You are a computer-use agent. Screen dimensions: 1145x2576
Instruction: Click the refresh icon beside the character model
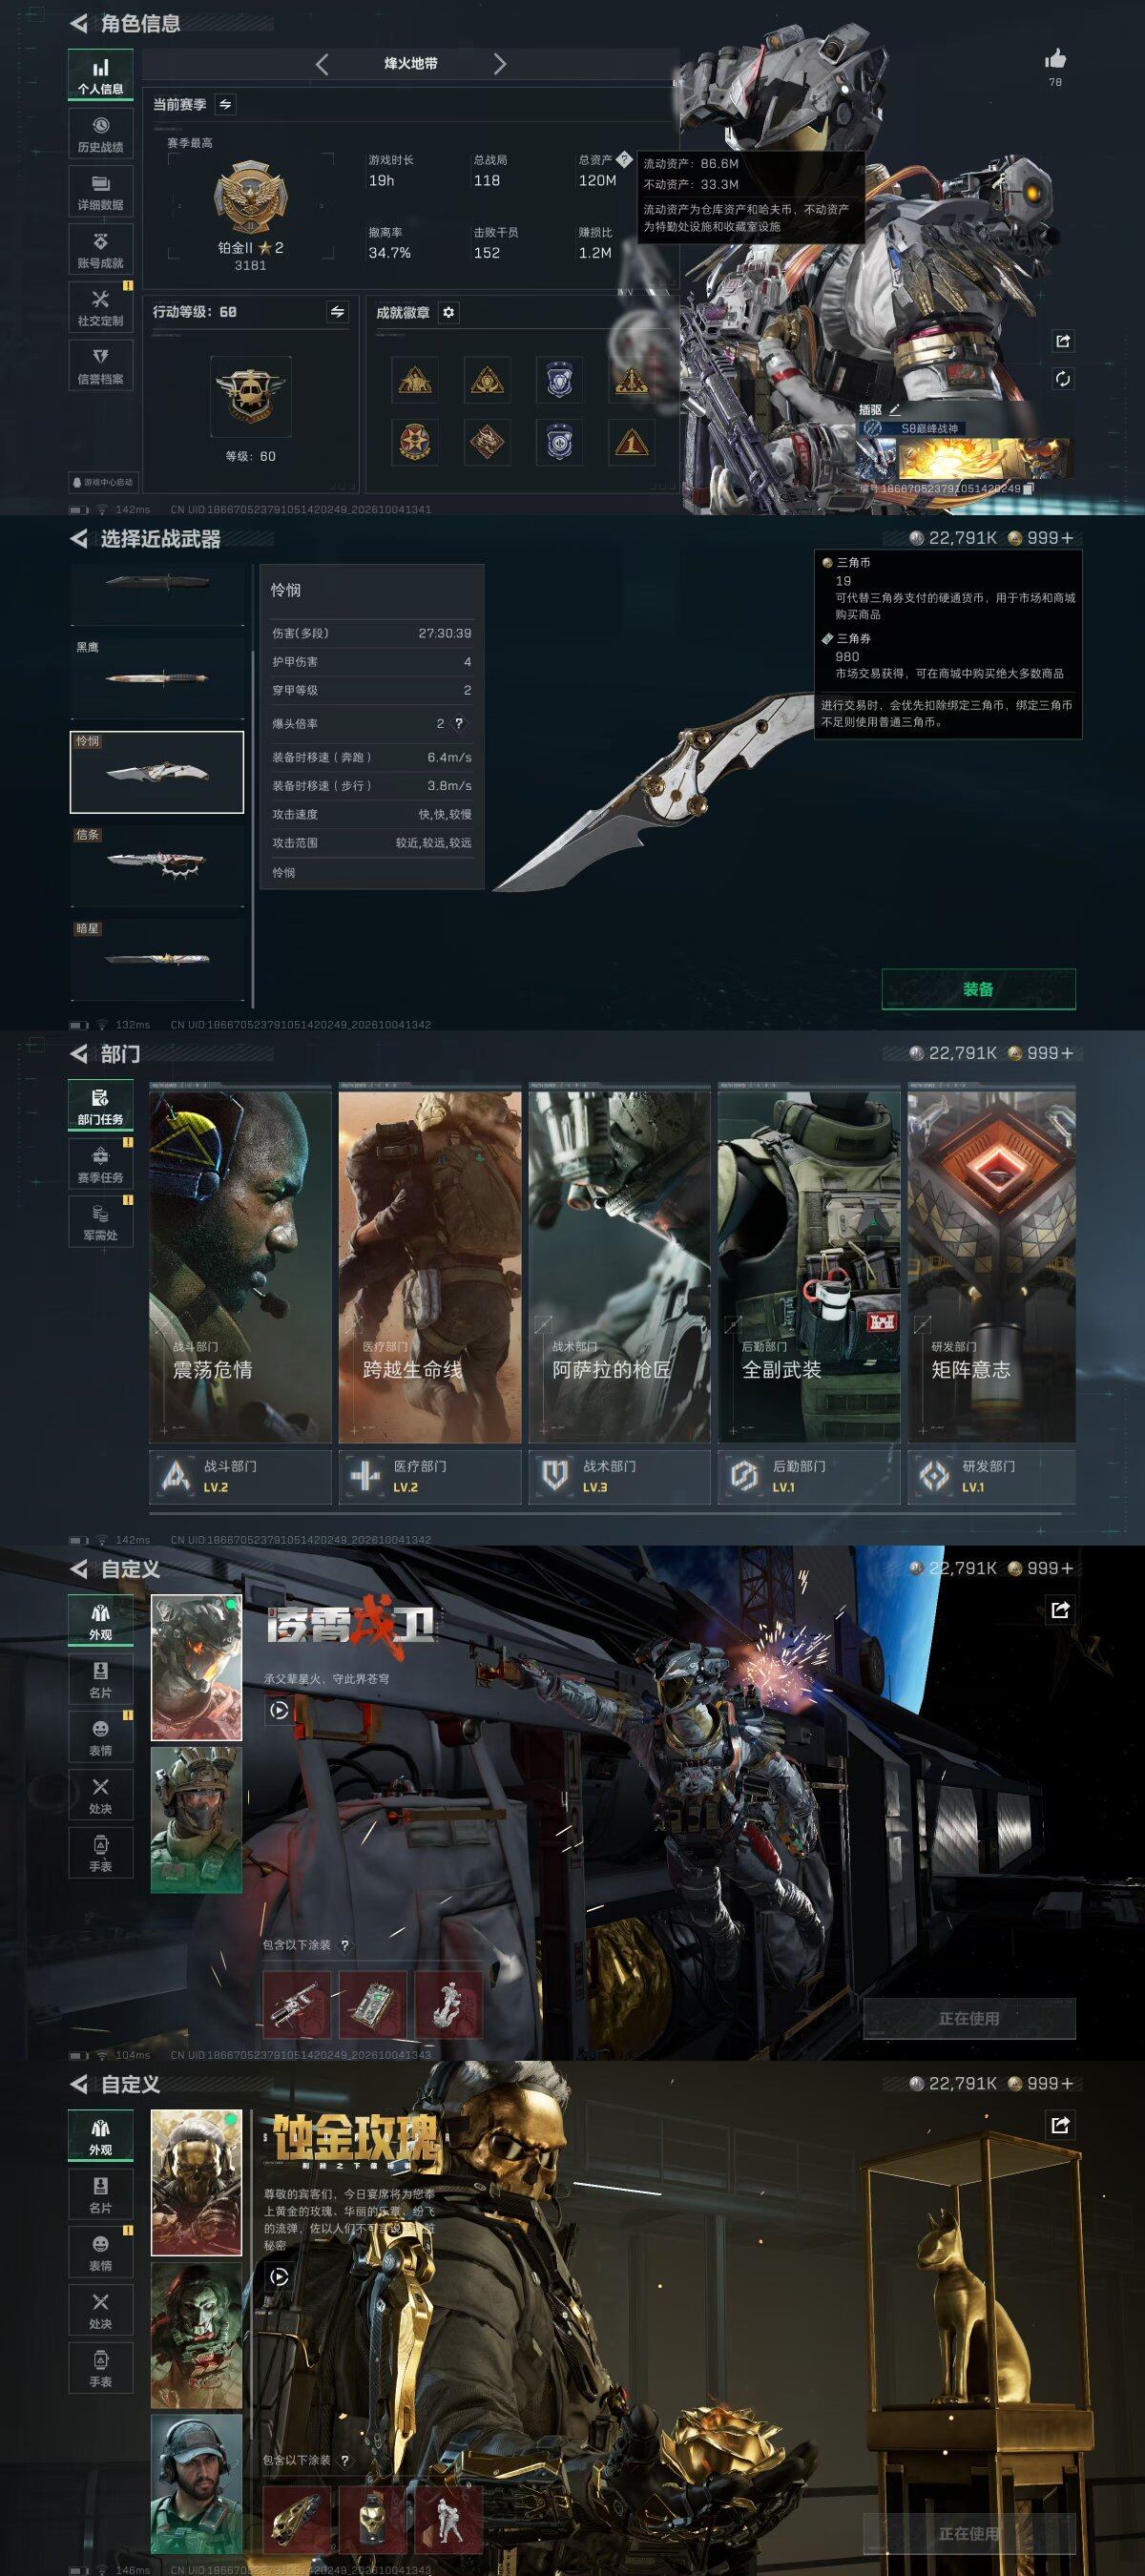pos(1063,378)
